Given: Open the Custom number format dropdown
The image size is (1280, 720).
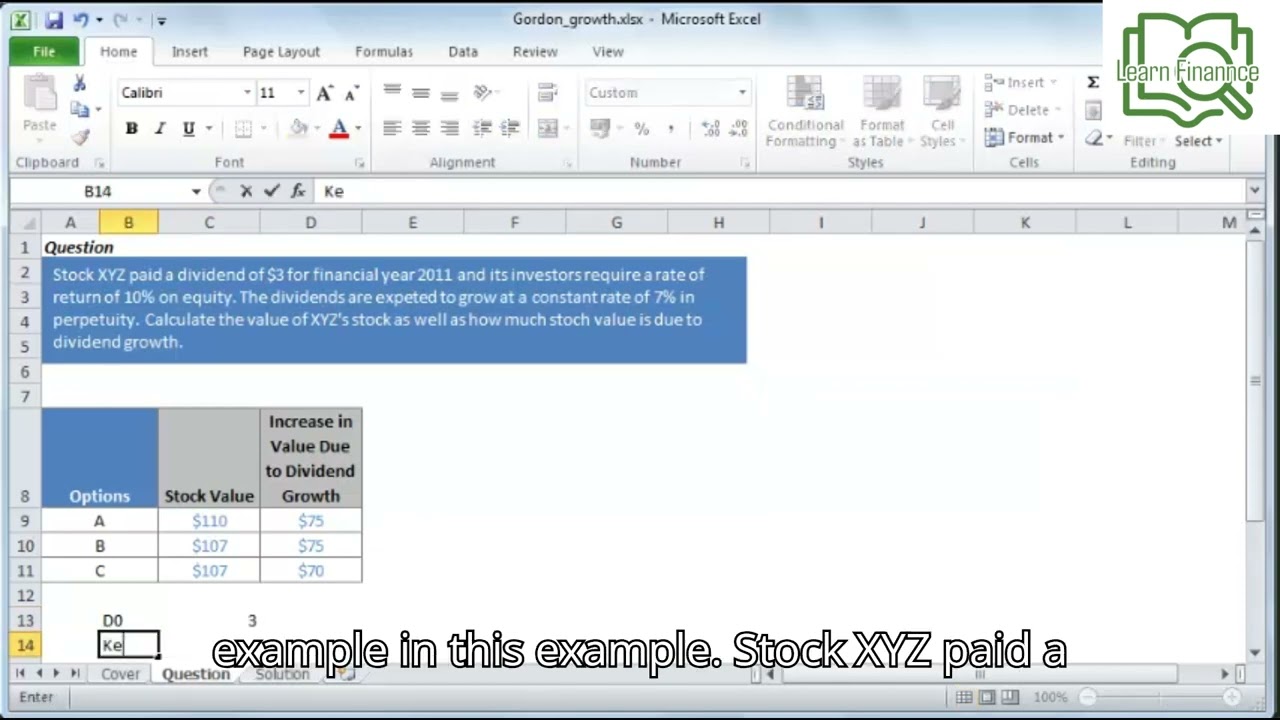Looking at the screenshot, I should tap(742, 93).
